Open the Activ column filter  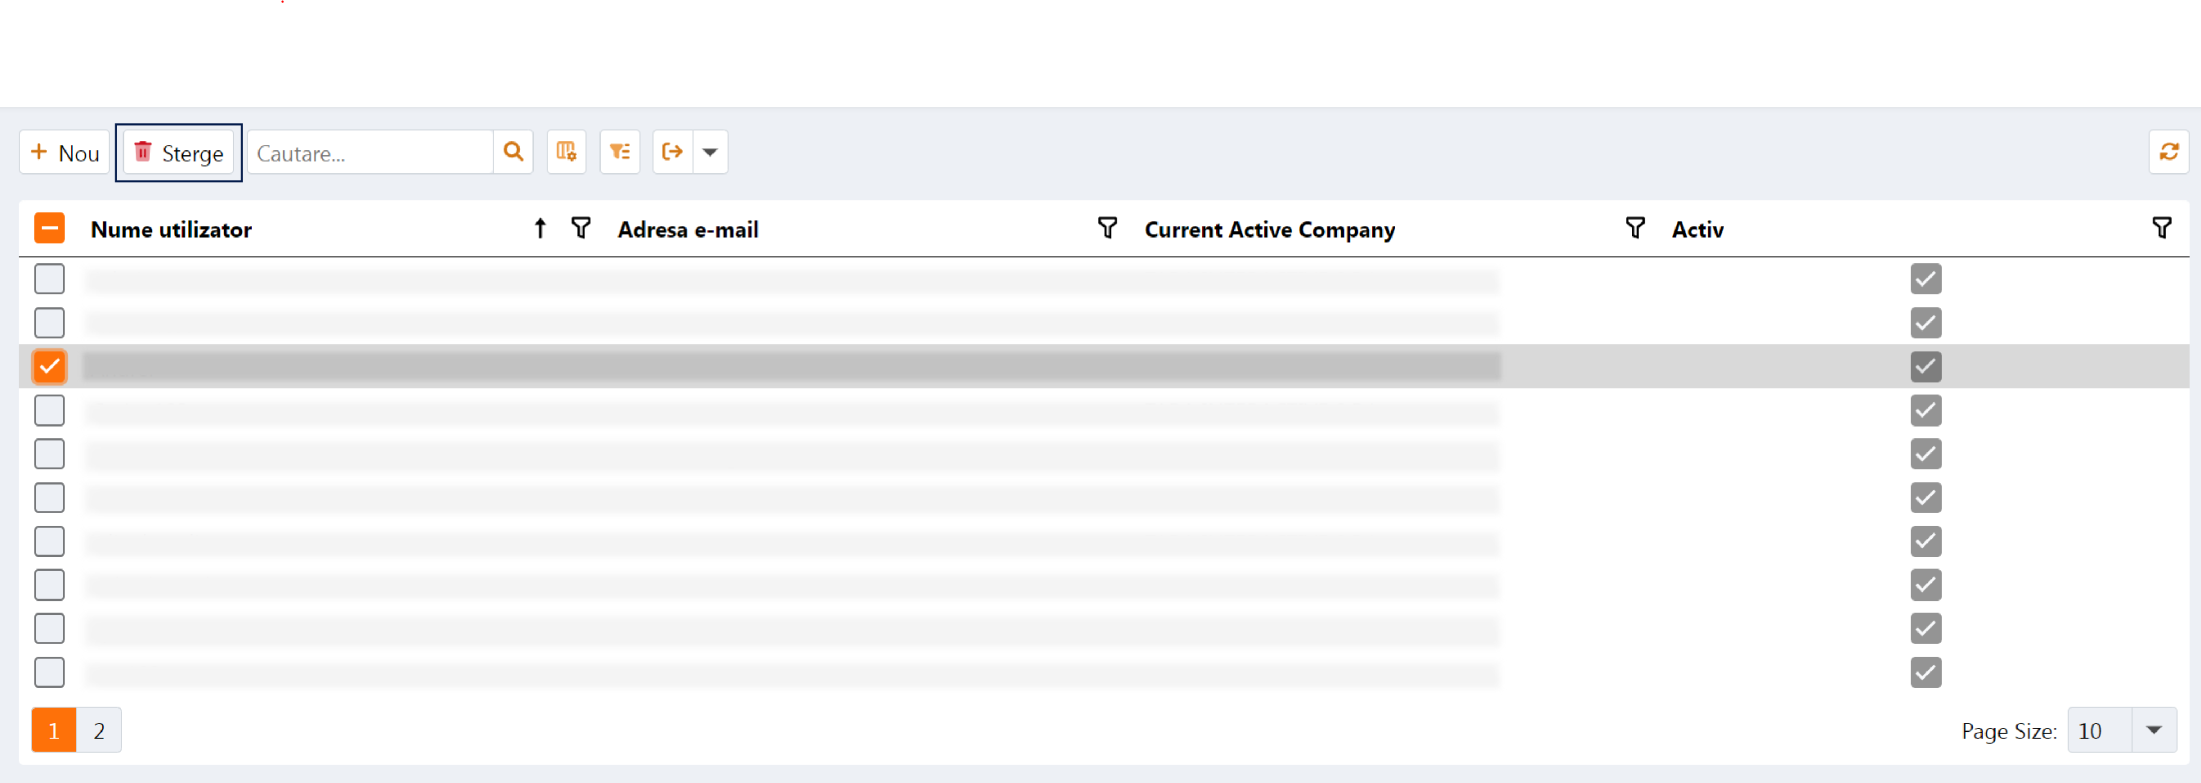click(x=2161, y=229)
